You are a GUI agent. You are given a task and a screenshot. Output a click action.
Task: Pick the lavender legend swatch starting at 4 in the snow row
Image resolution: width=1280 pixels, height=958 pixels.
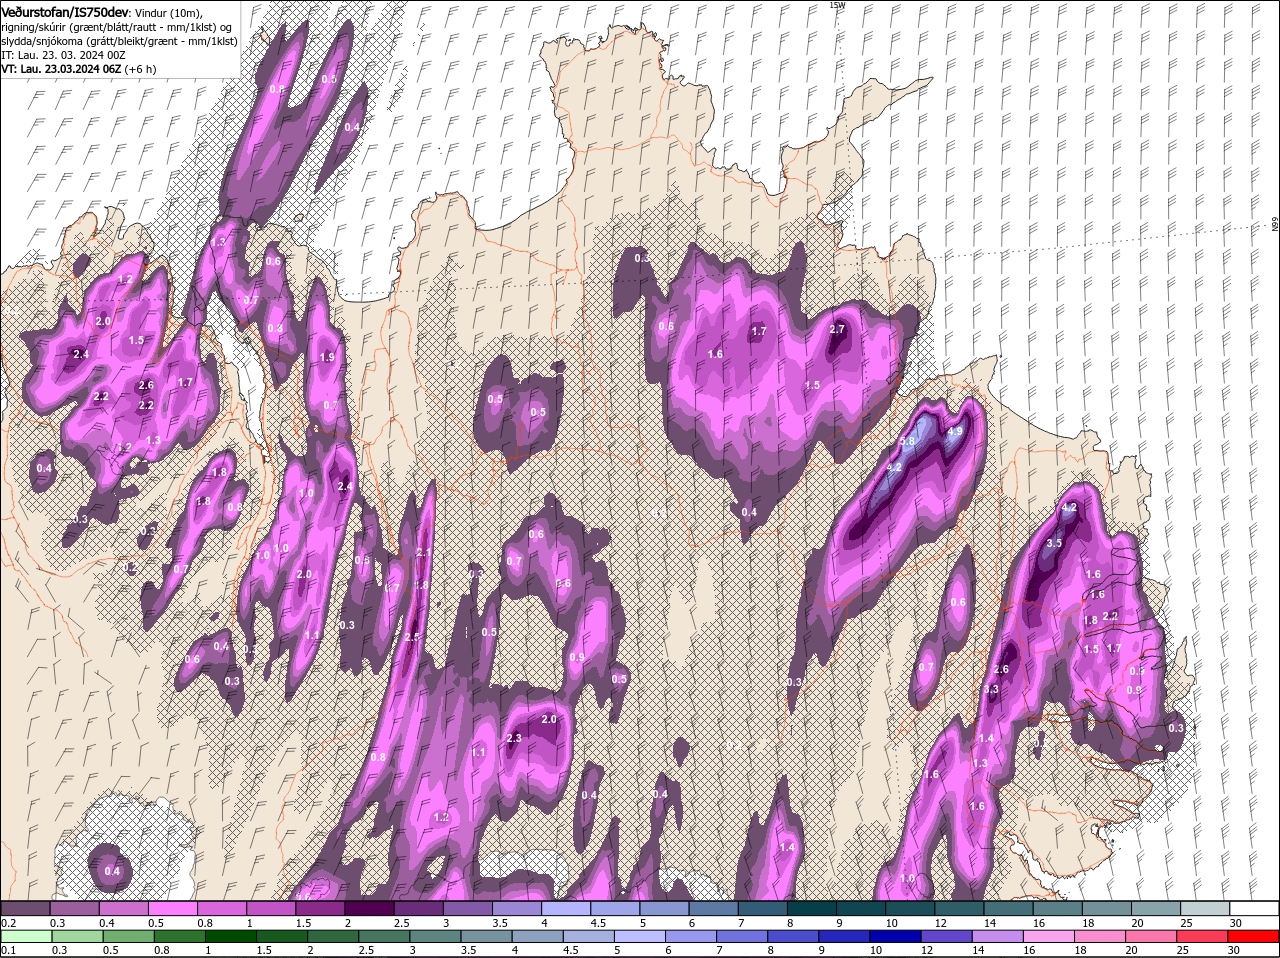(x=565, y=908)
